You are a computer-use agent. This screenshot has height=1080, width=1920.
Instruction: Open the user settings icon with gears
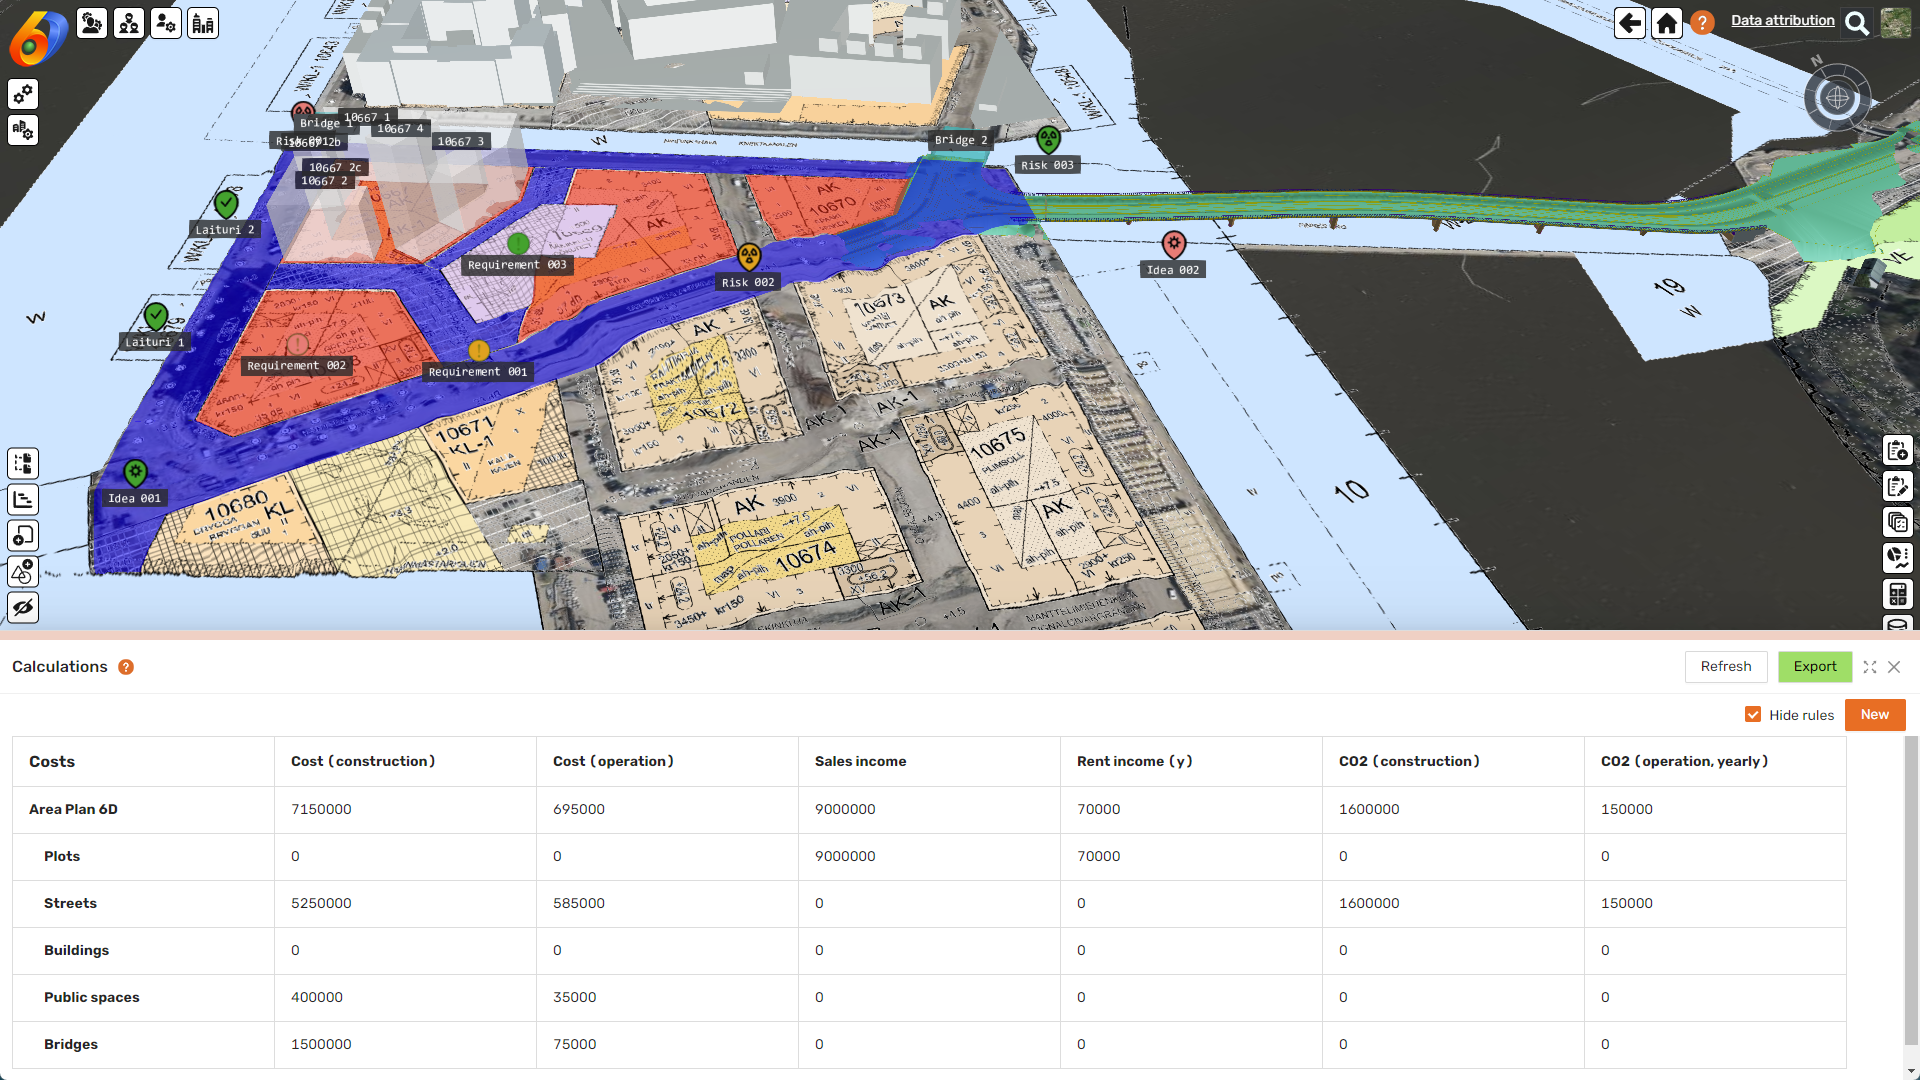coord(92,23)
